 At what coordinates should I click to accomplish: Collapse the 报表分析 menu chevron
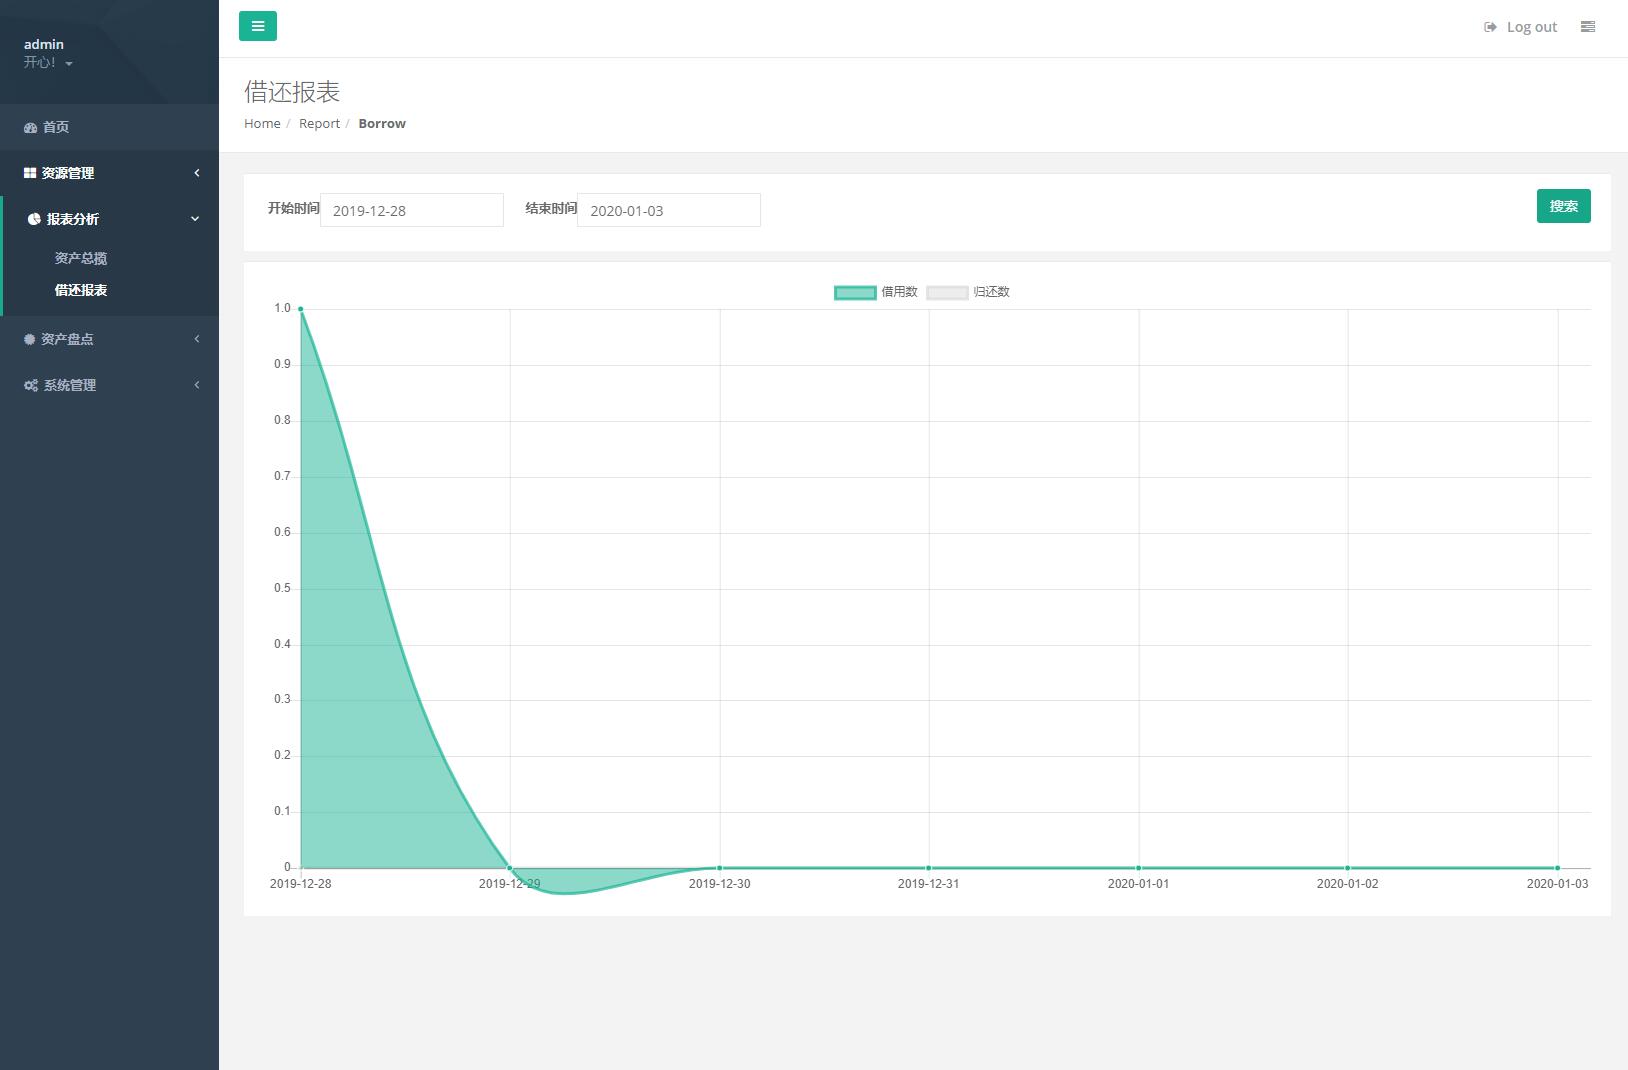(x=195, y=219)
